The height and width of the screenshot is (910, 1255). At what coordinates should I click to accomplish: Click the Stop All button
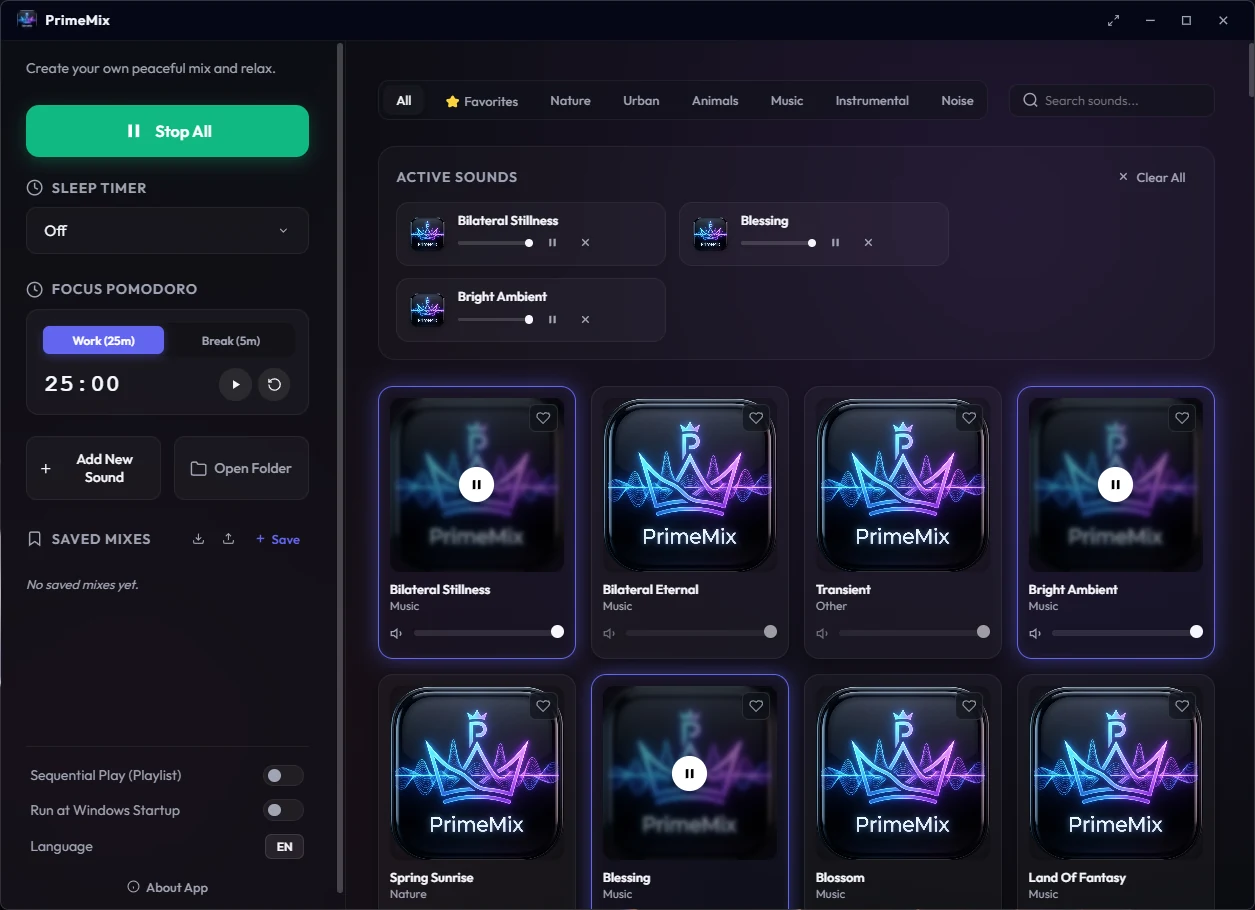[x=167, y=131]
